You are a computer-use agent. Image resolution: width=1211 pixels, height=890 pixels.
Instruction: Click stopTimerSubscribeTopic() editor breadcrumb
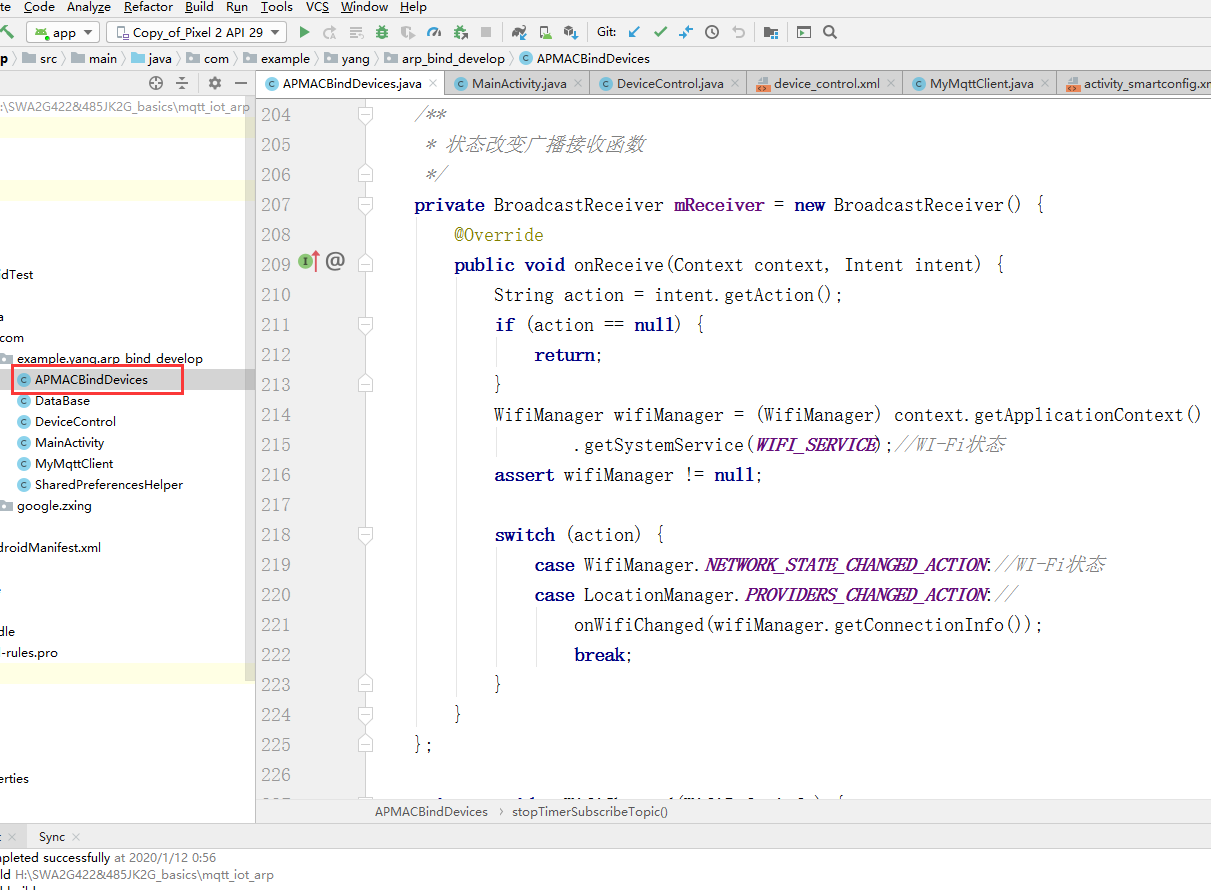coord(590,811)
